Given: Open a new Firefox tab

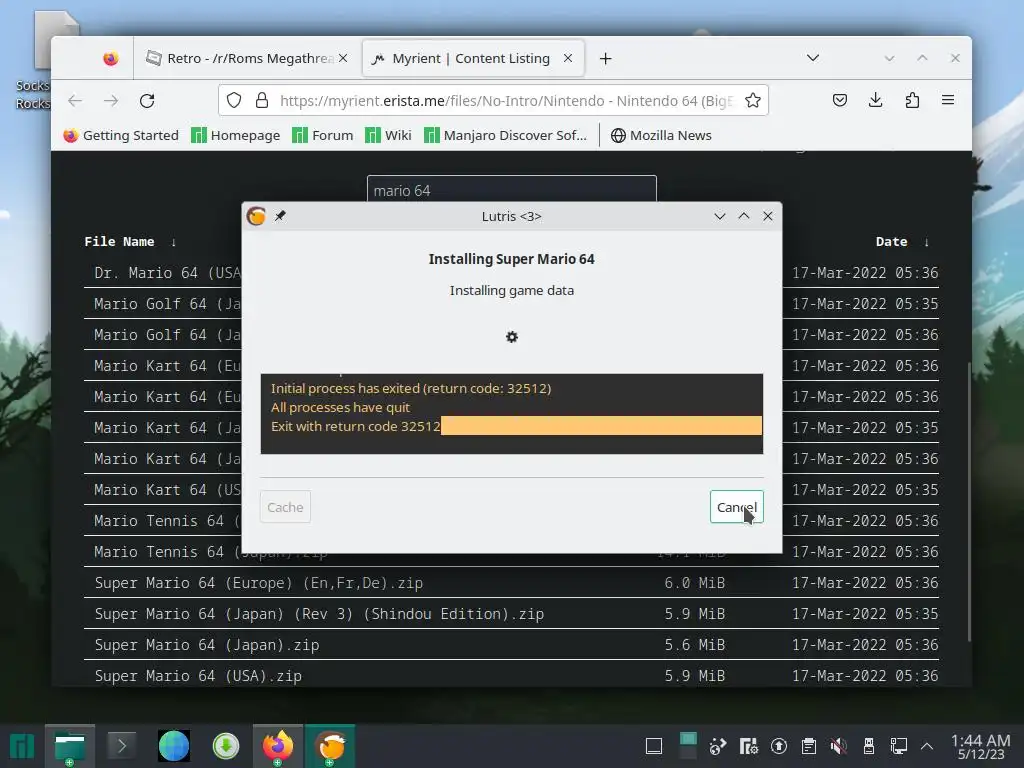Looking at the screenshot, I should [x=605, y=59].
